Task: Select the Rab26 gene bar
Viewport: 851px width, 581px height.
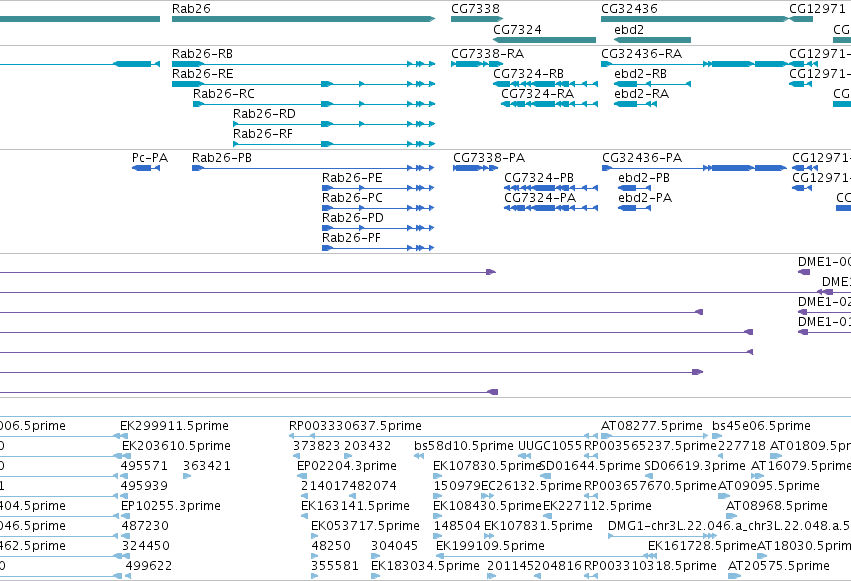Action: pos(303,19)
